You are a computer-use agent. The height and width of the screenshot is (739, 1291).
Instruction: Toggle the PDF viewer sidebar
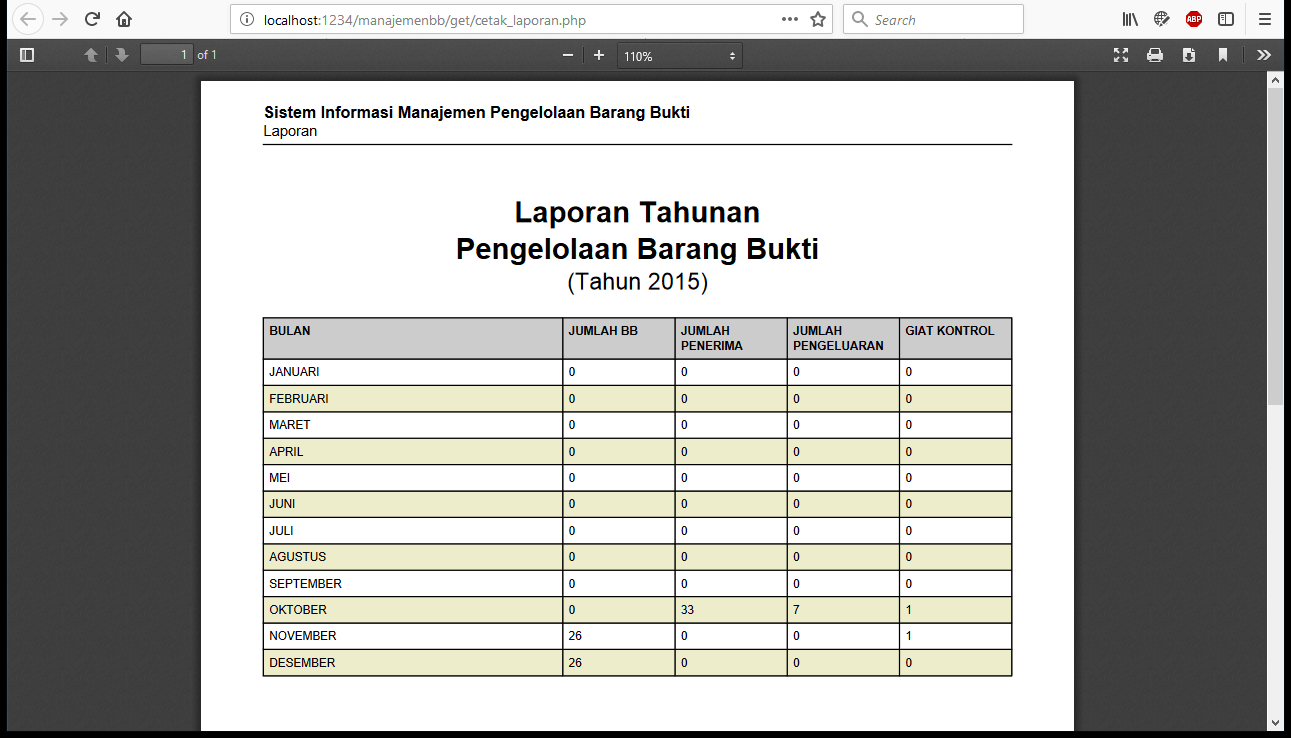27,55
